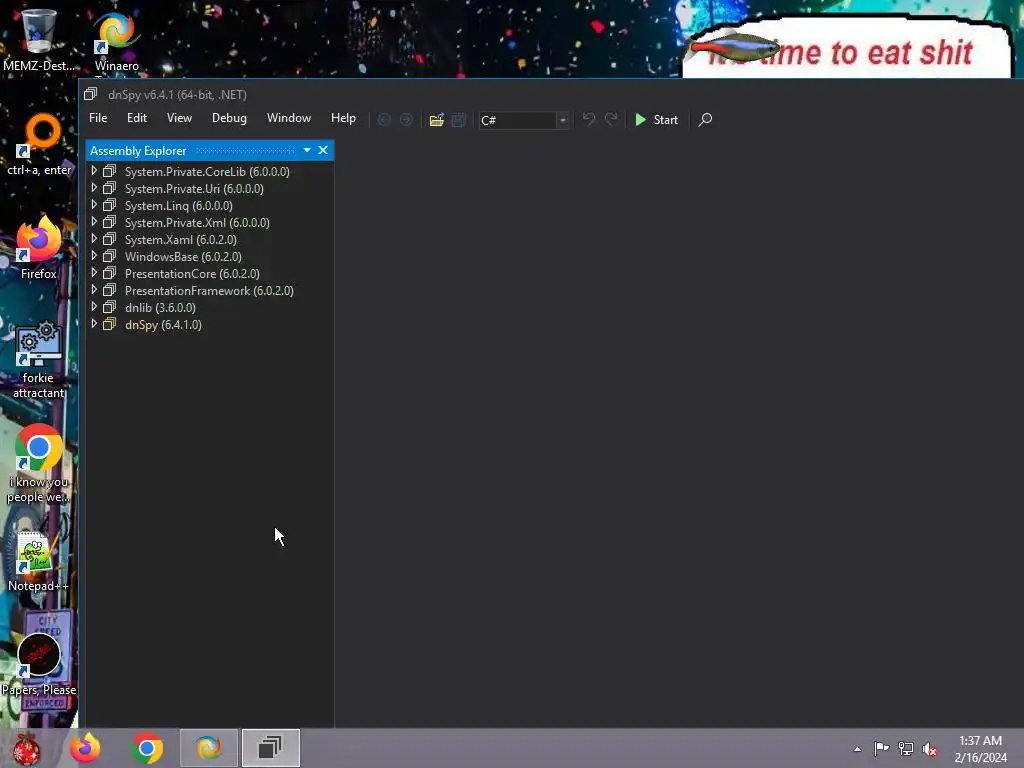
Task: Select Chrome 'i know you people' shortcut
Action: (39, 464)
